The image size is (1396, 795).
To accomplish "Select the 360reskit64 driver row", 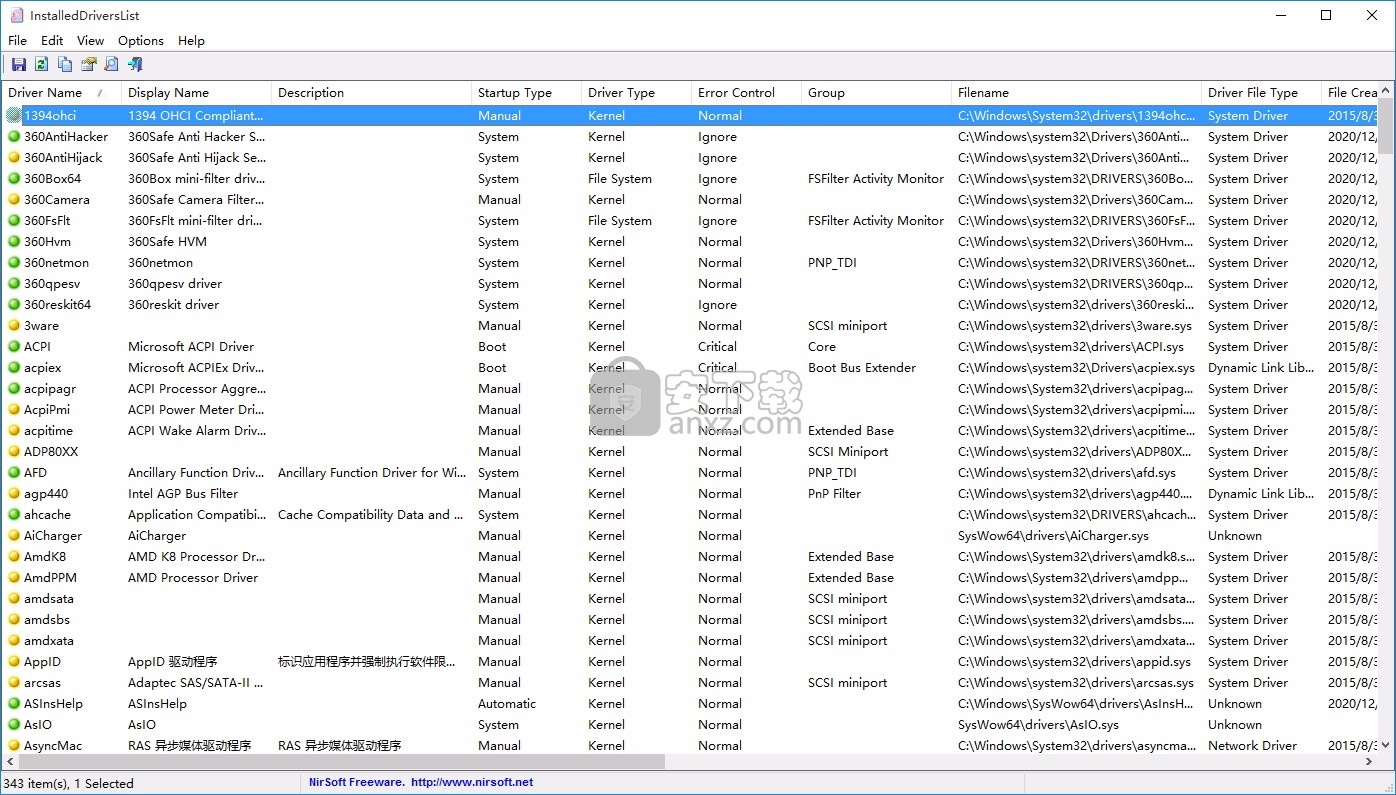I will (690, 305).
